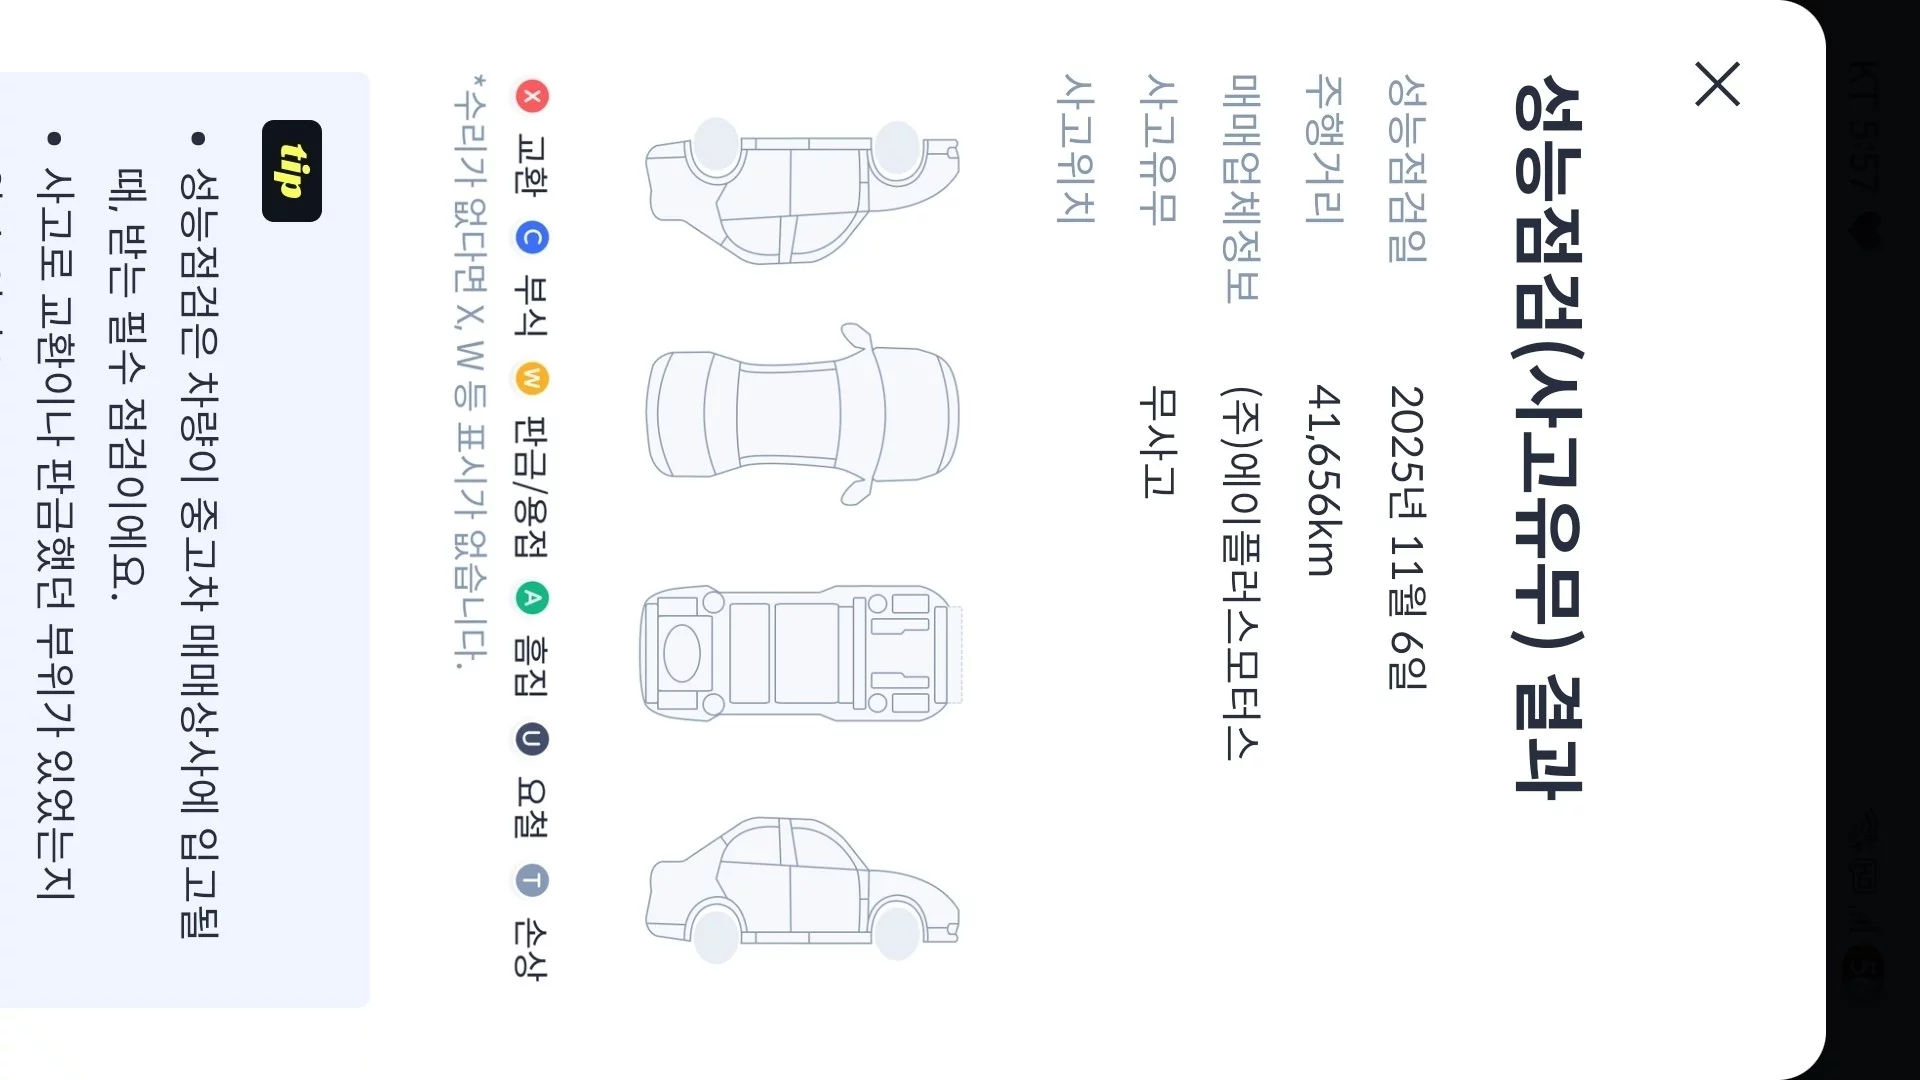Tap the 무사고 accident status value
This screenshot has height=1080, width=1920.
[x=1159, y=443]
